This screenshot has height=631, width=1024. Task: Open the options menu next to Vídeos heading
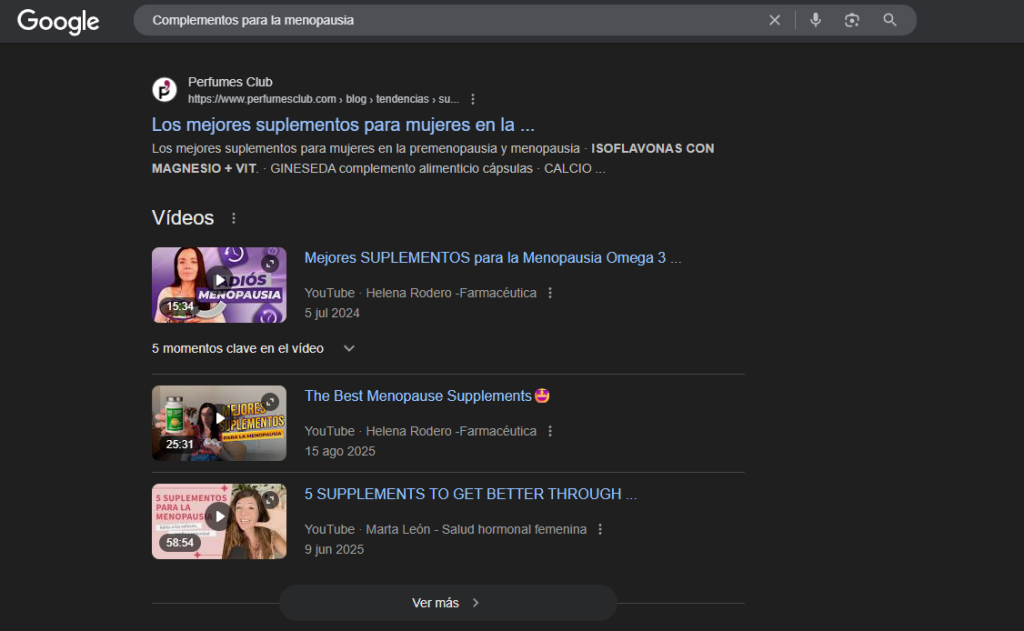(x=234, y=218)
